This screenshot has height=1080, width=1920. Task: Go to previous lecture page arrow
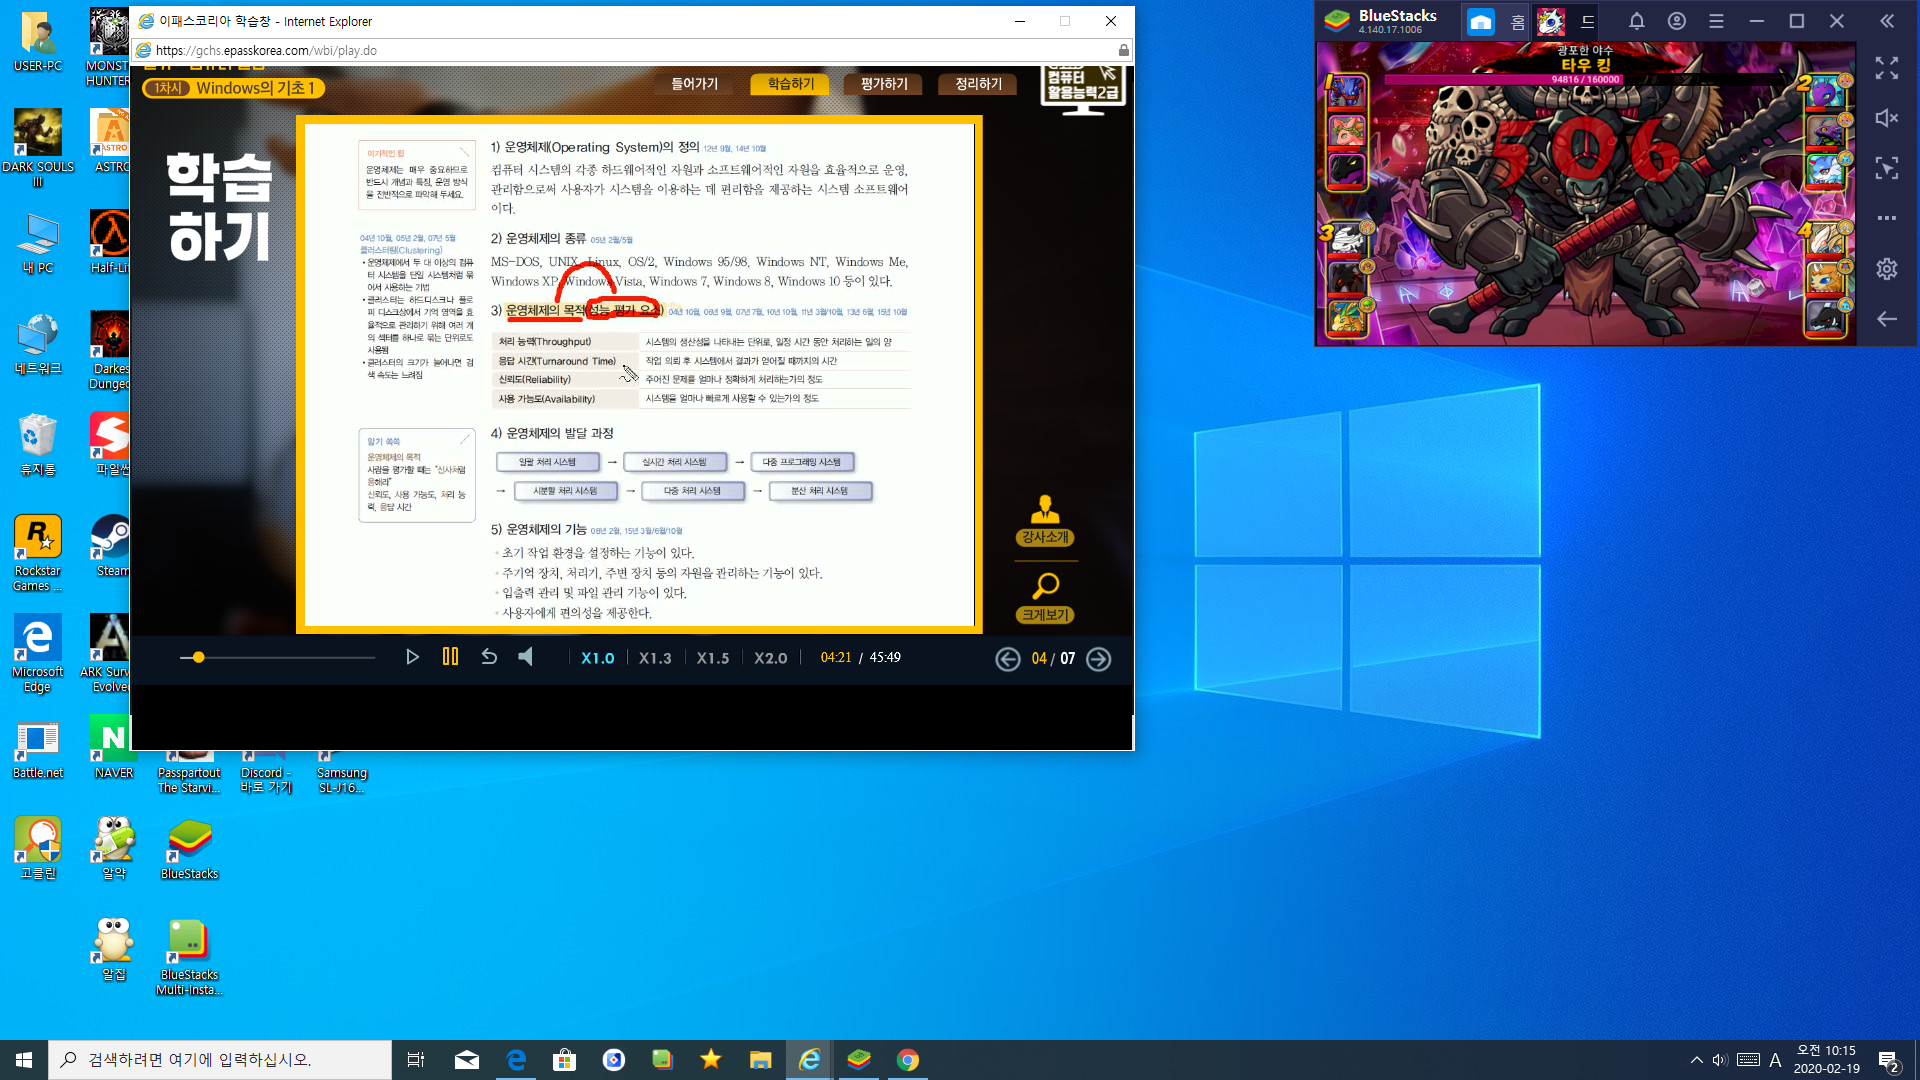1008,659
